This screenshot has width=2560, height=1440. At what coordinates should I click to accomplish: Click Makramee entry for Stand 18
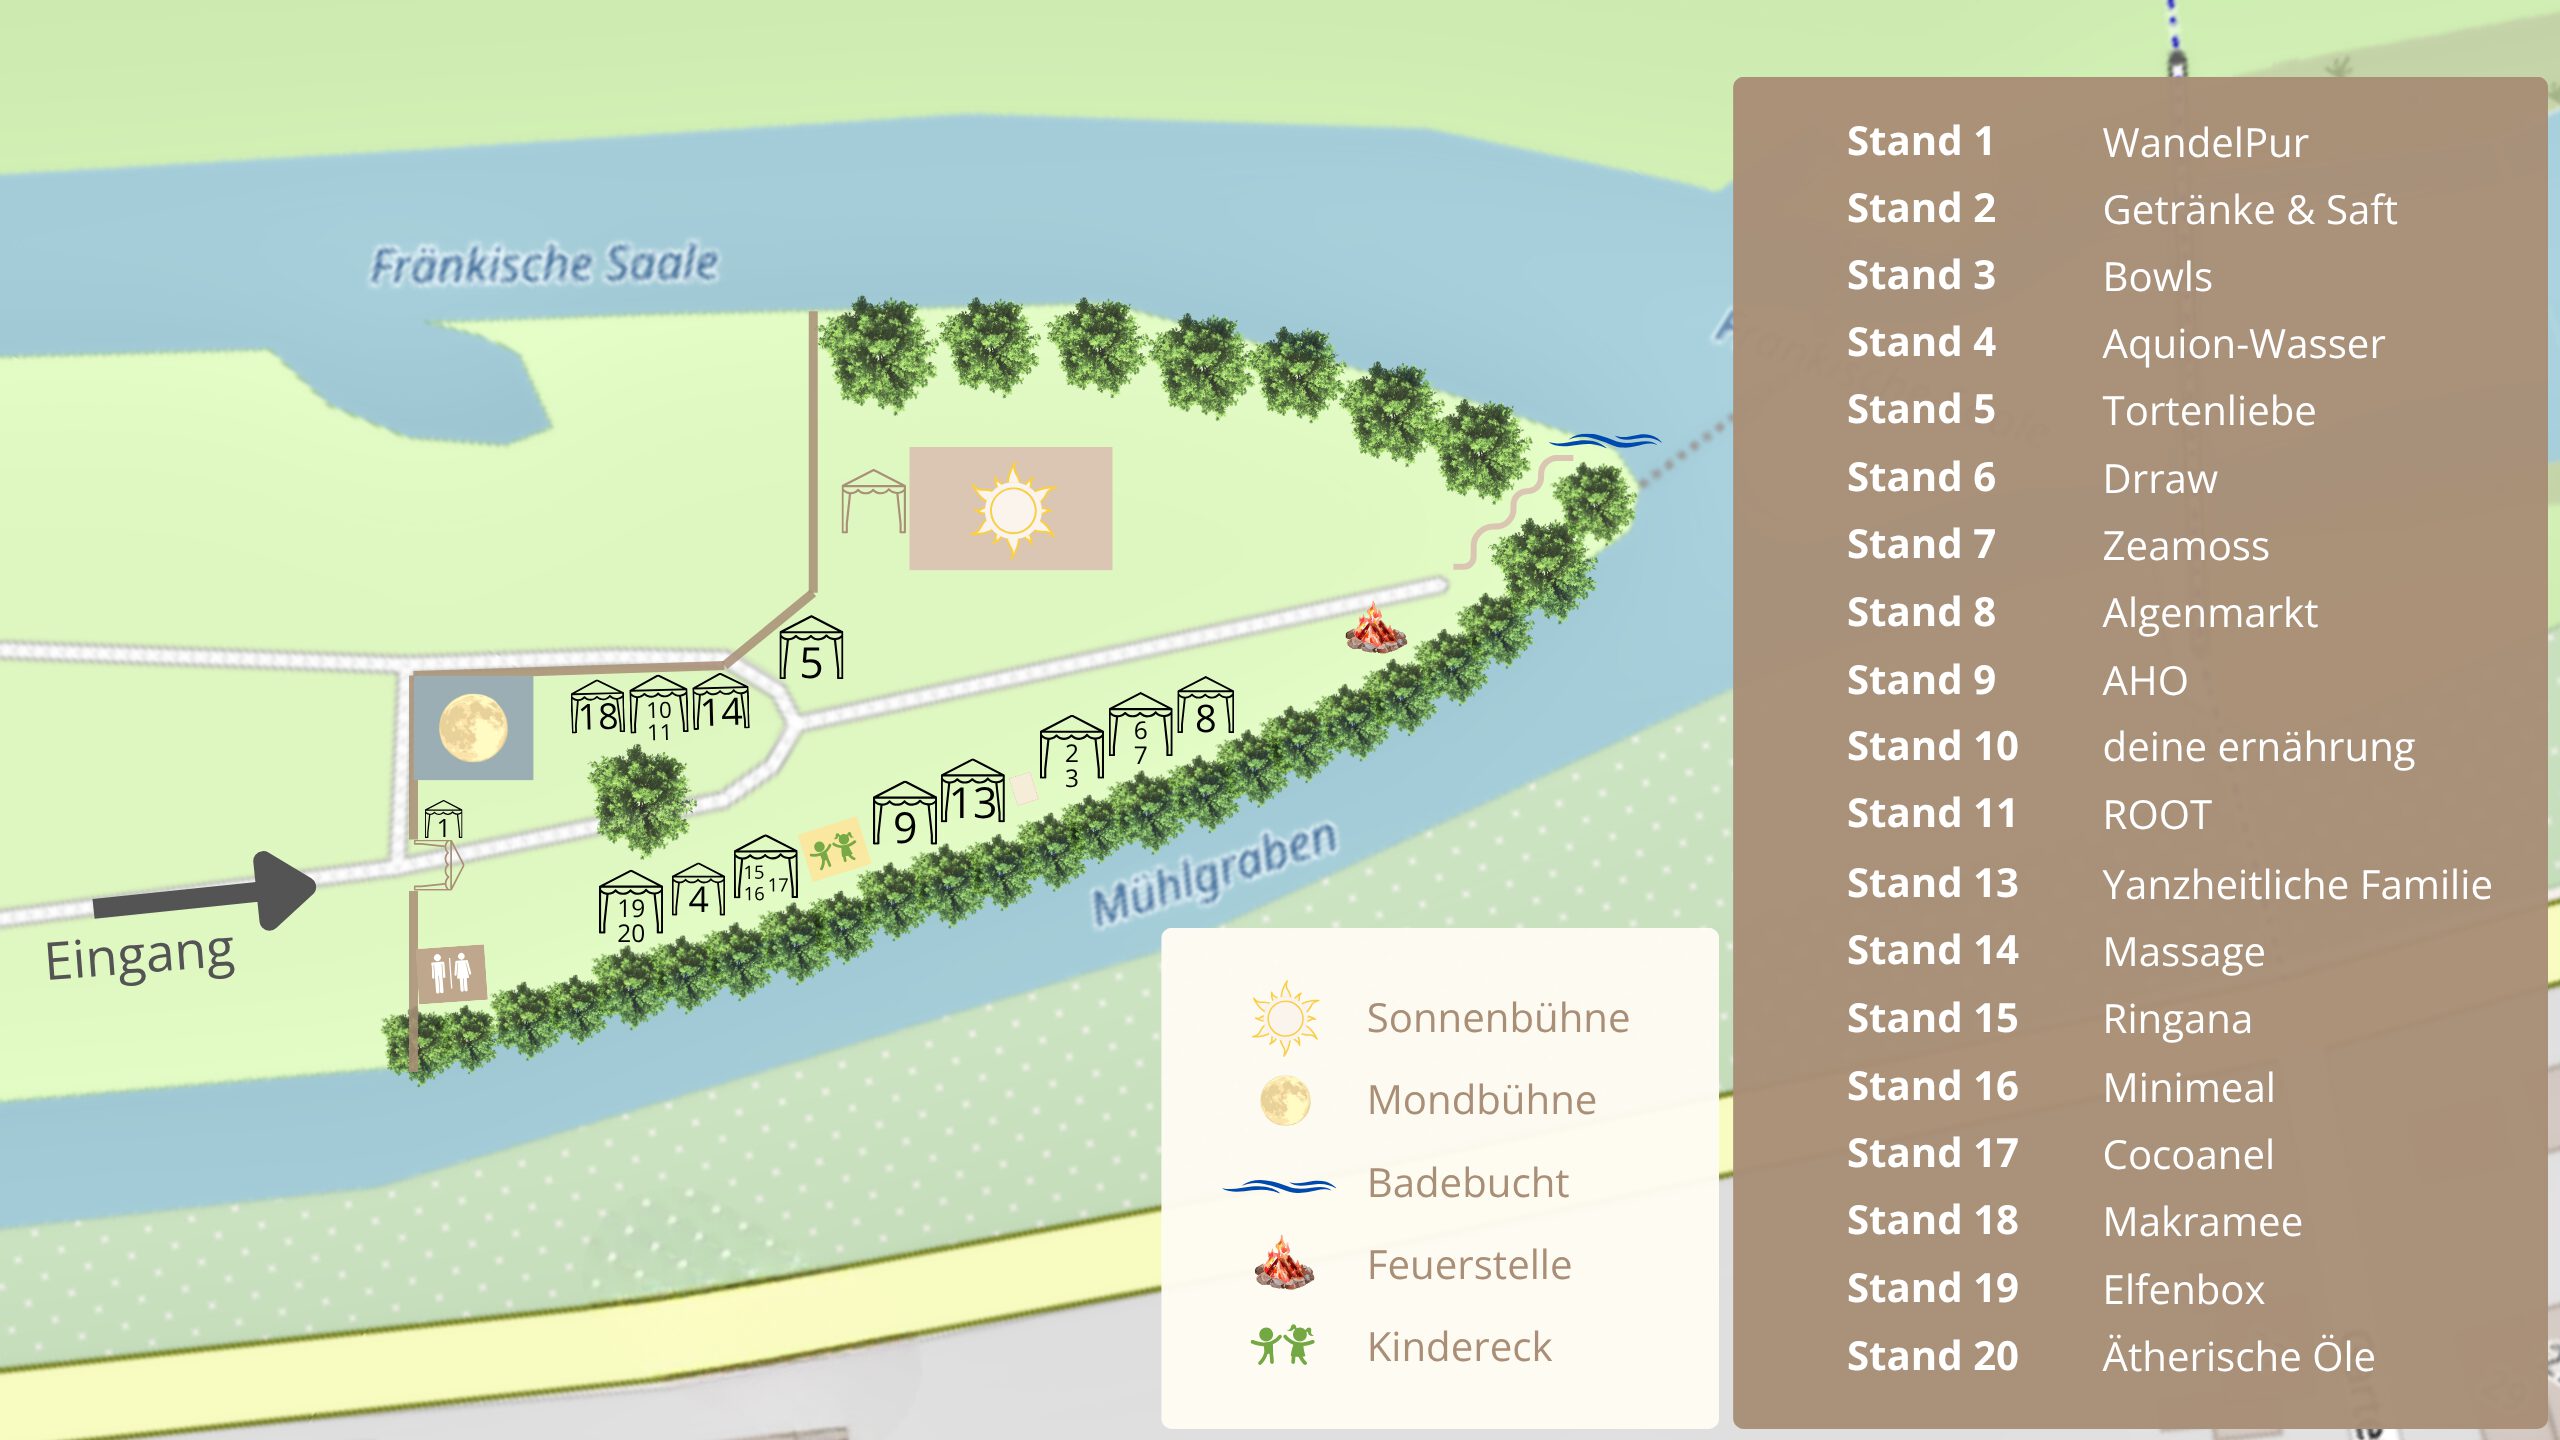tap(2202, 1222)
